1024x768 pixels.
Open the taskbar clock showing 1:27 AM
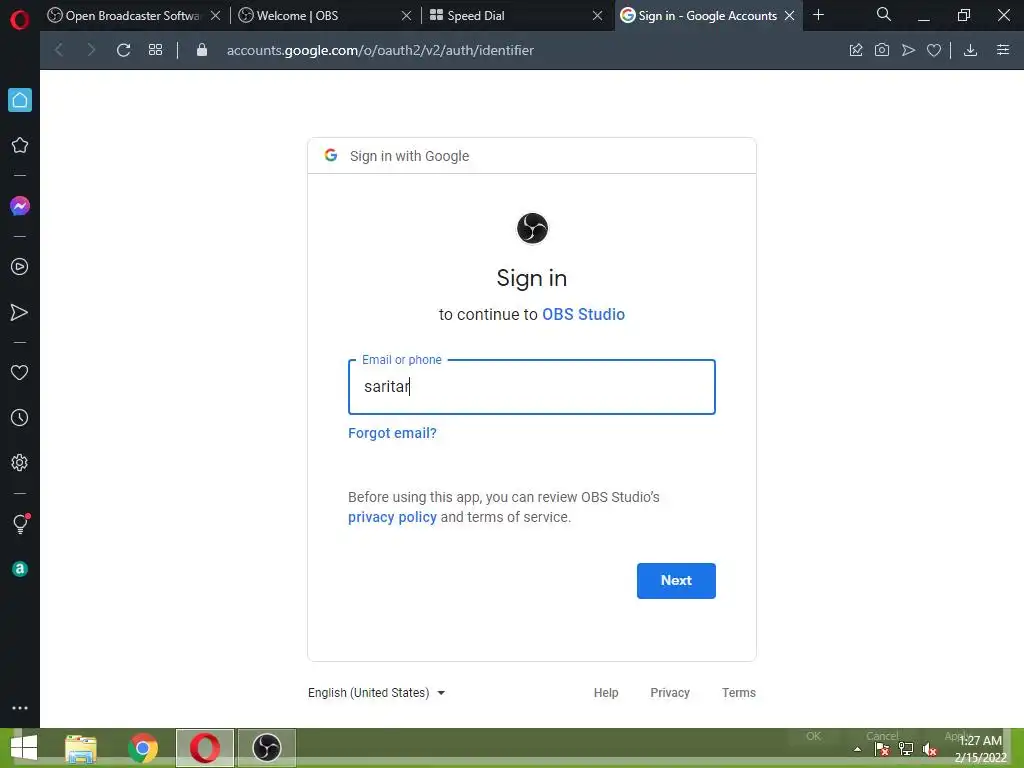pyautogui.click(x=980, y=749)
